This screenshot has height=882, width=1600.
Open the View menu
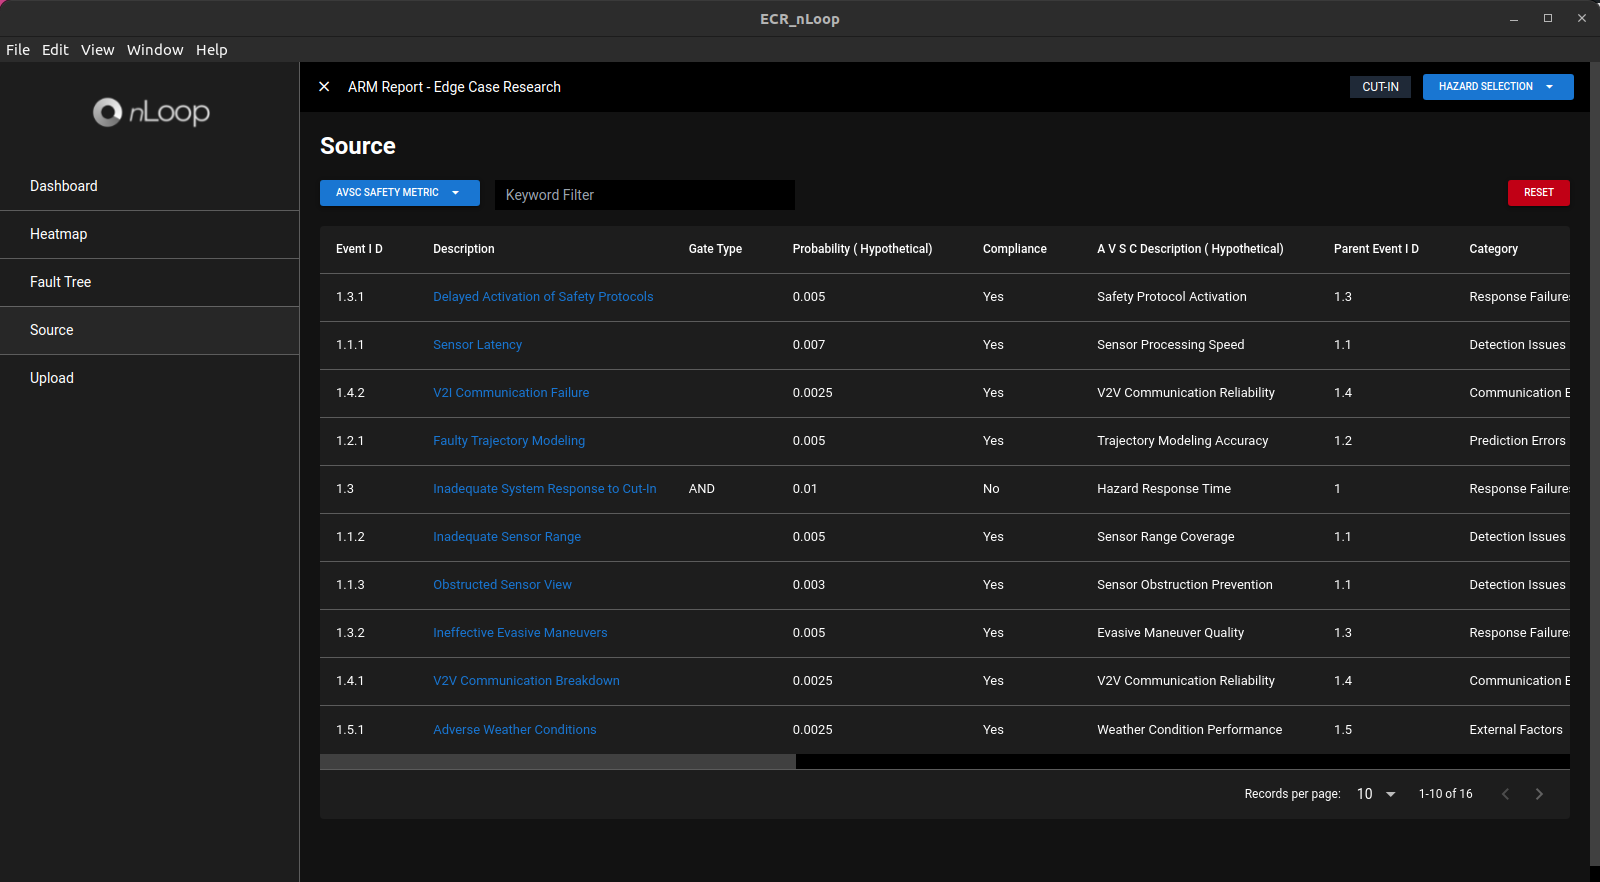click(98, 50)
